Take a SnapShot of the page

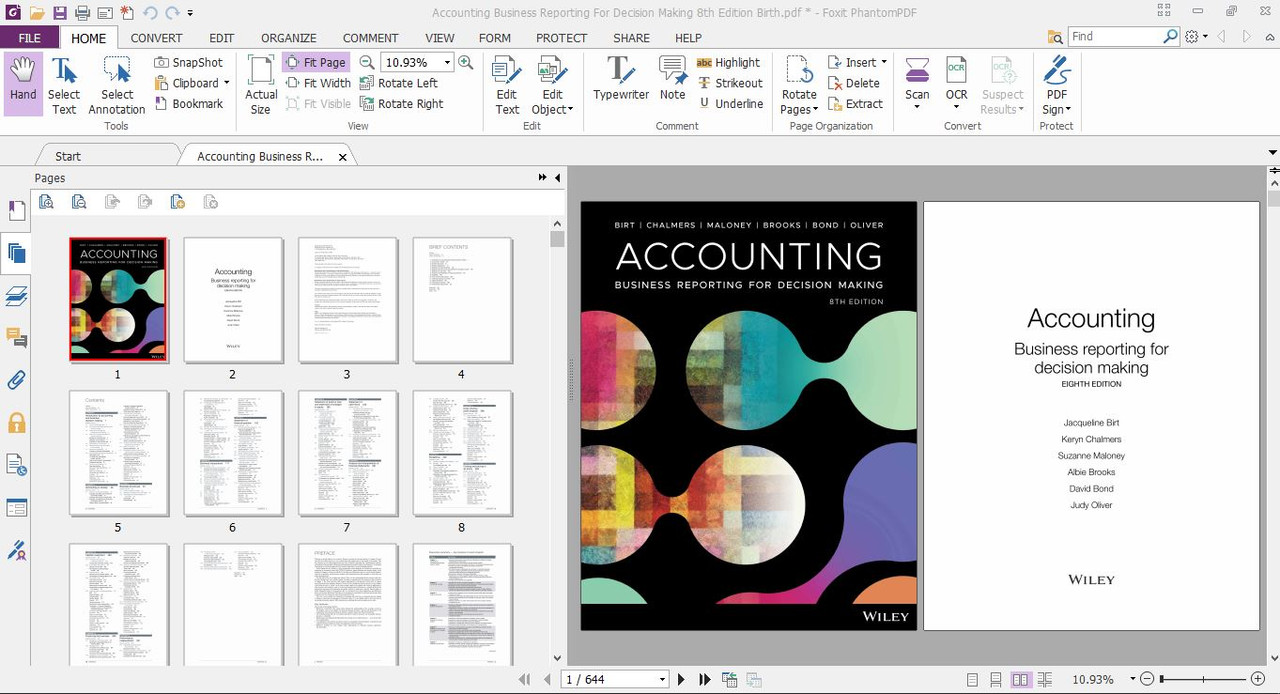click(189, 62)
